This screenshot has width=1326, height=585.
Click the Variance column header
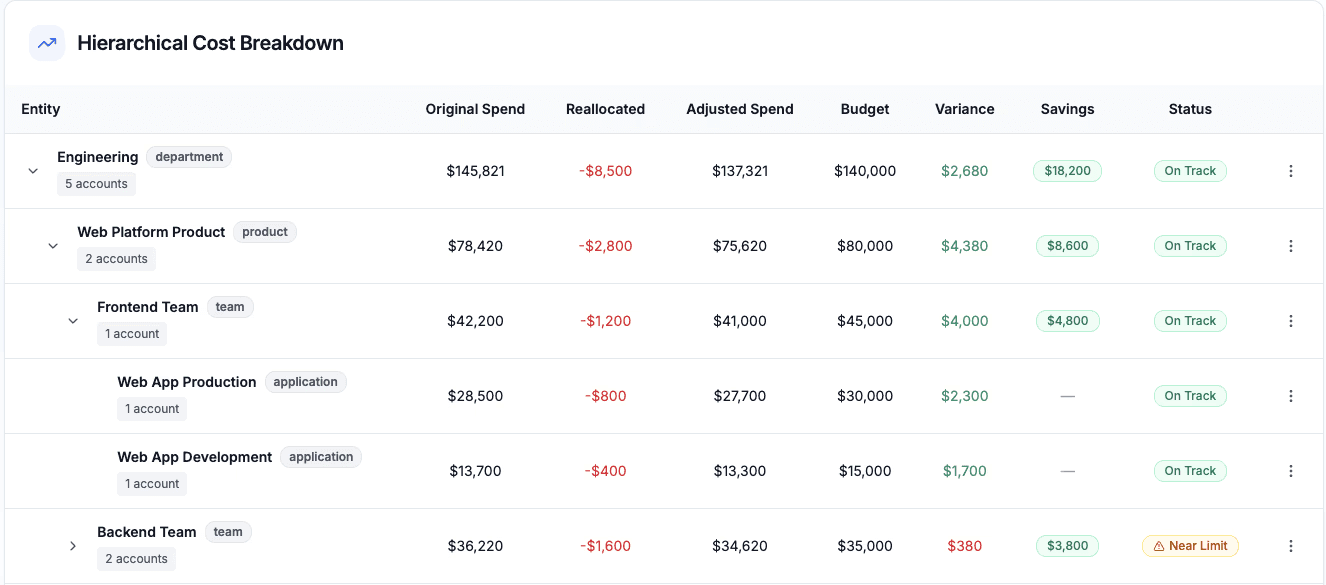tap(964, 109)
